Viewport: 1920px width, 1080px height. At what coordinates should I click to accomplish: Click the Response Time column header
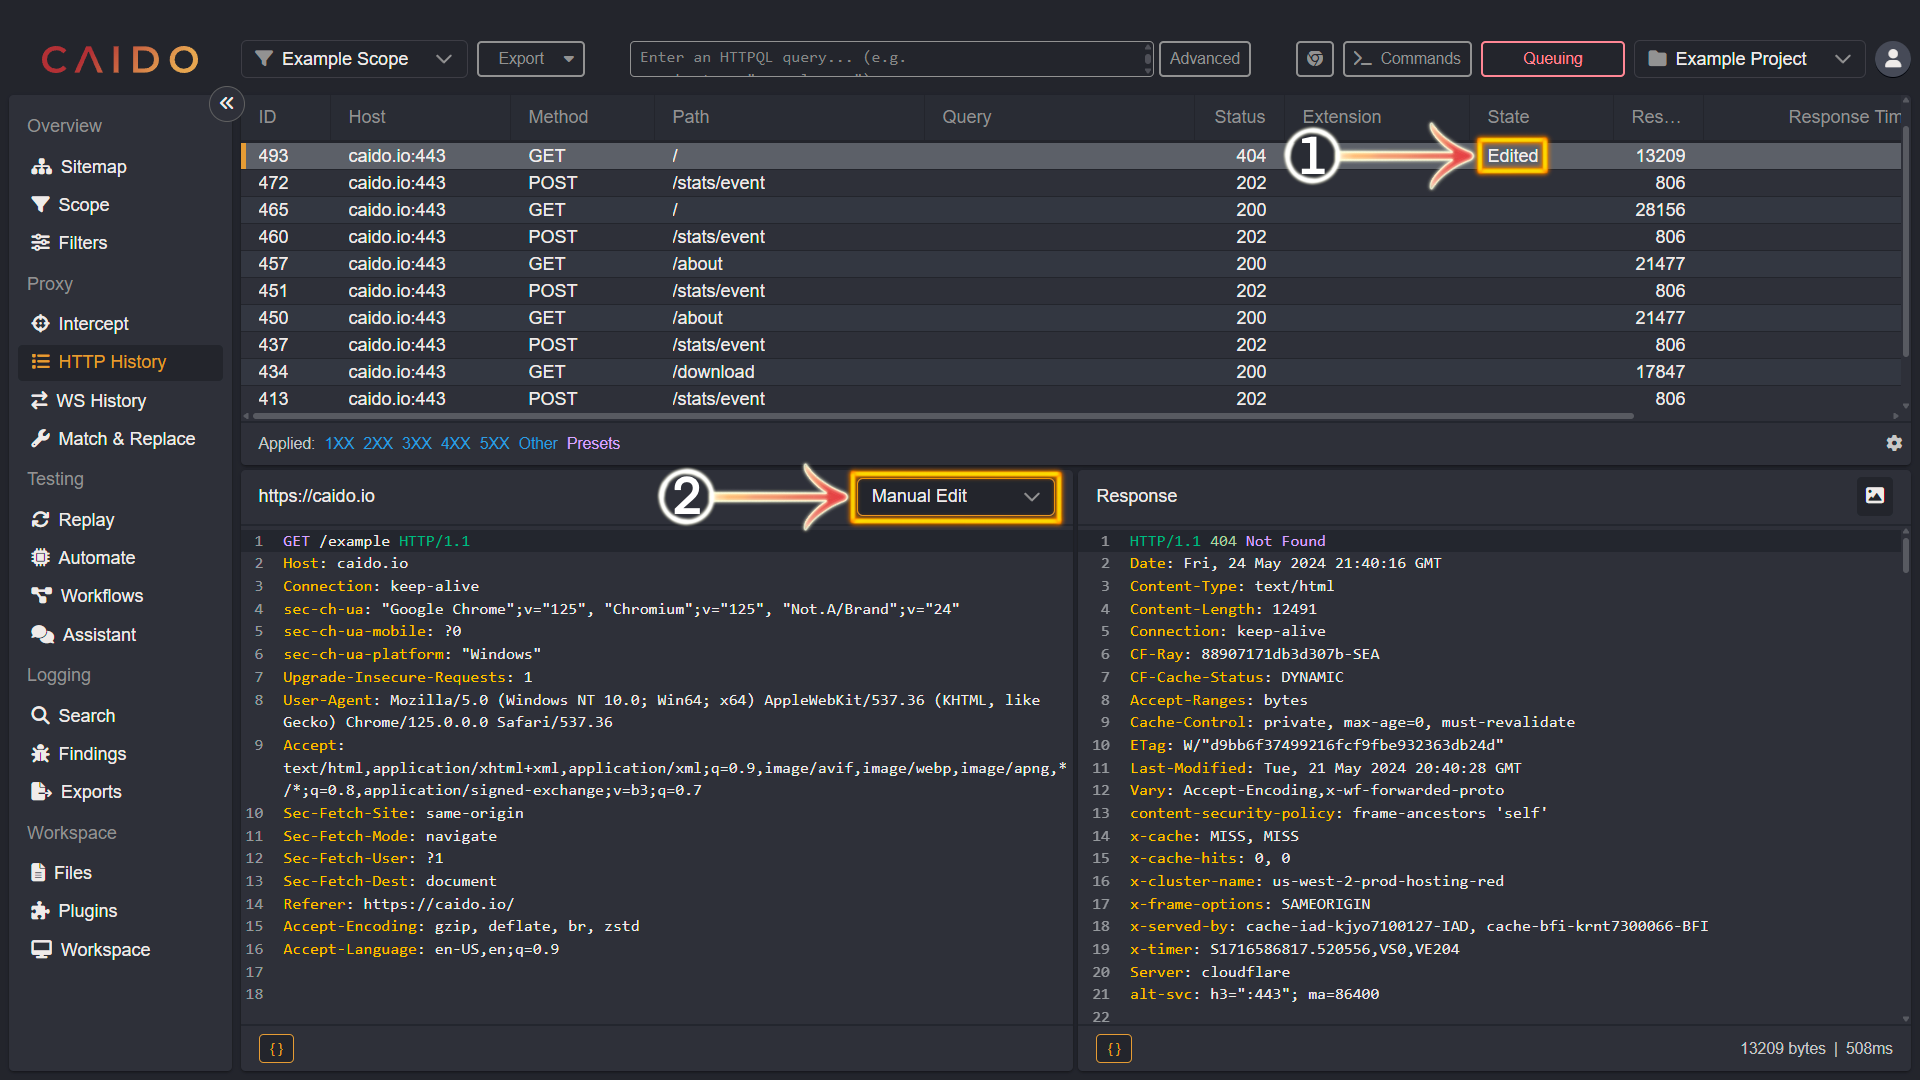(1843, 117)
